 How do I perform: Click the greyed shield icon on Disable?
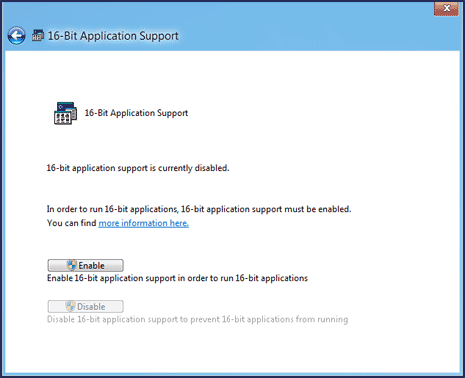coord(70,306)
